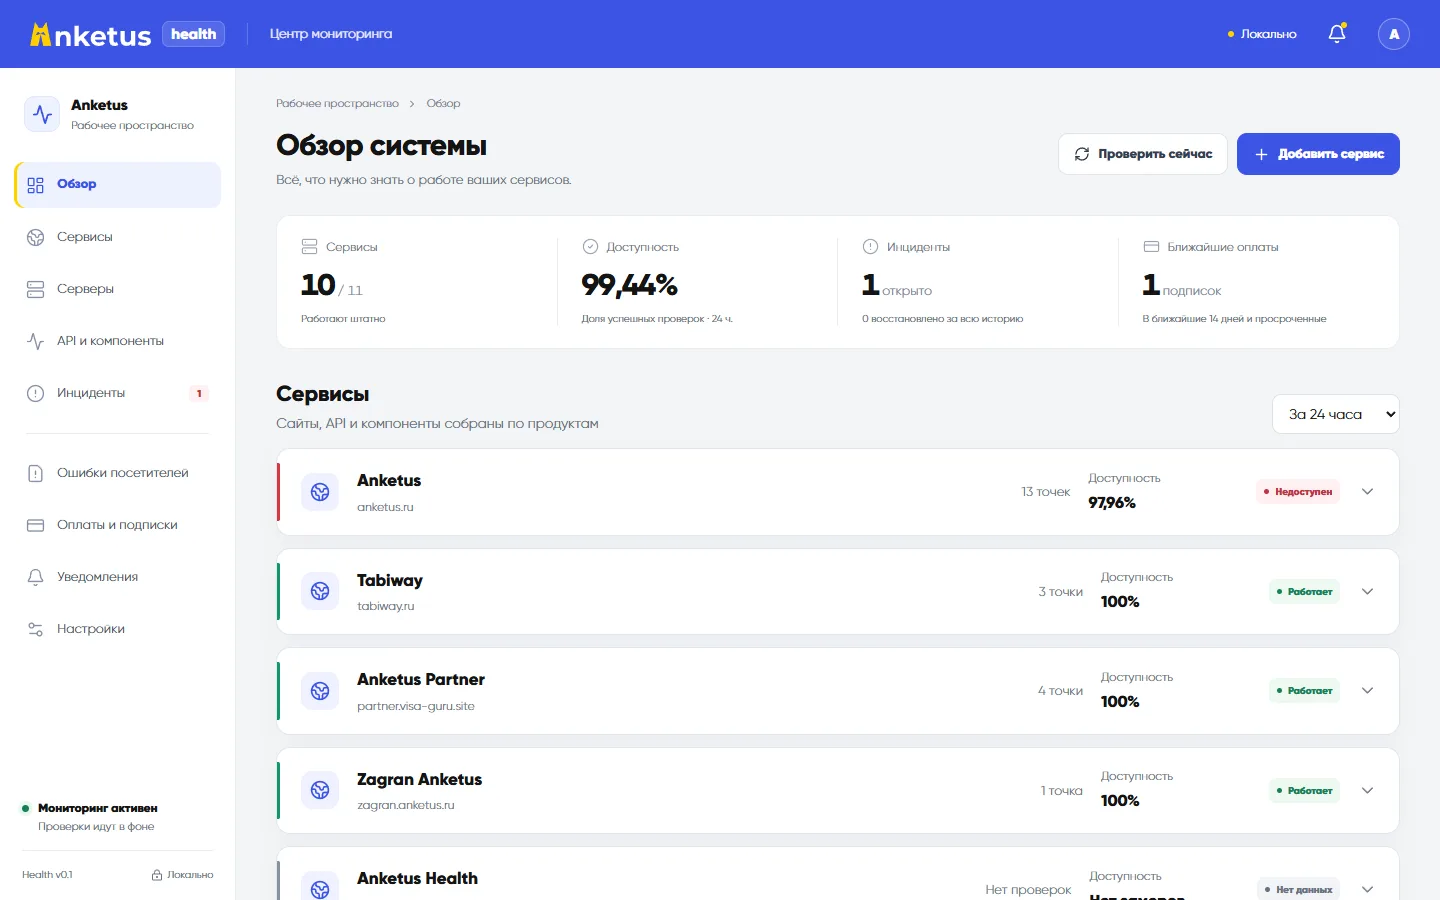This screenshot has width=1440, height=900.
Task: Click the Ближайшие оплаты card icon
Action: (x=1151, y=247)
